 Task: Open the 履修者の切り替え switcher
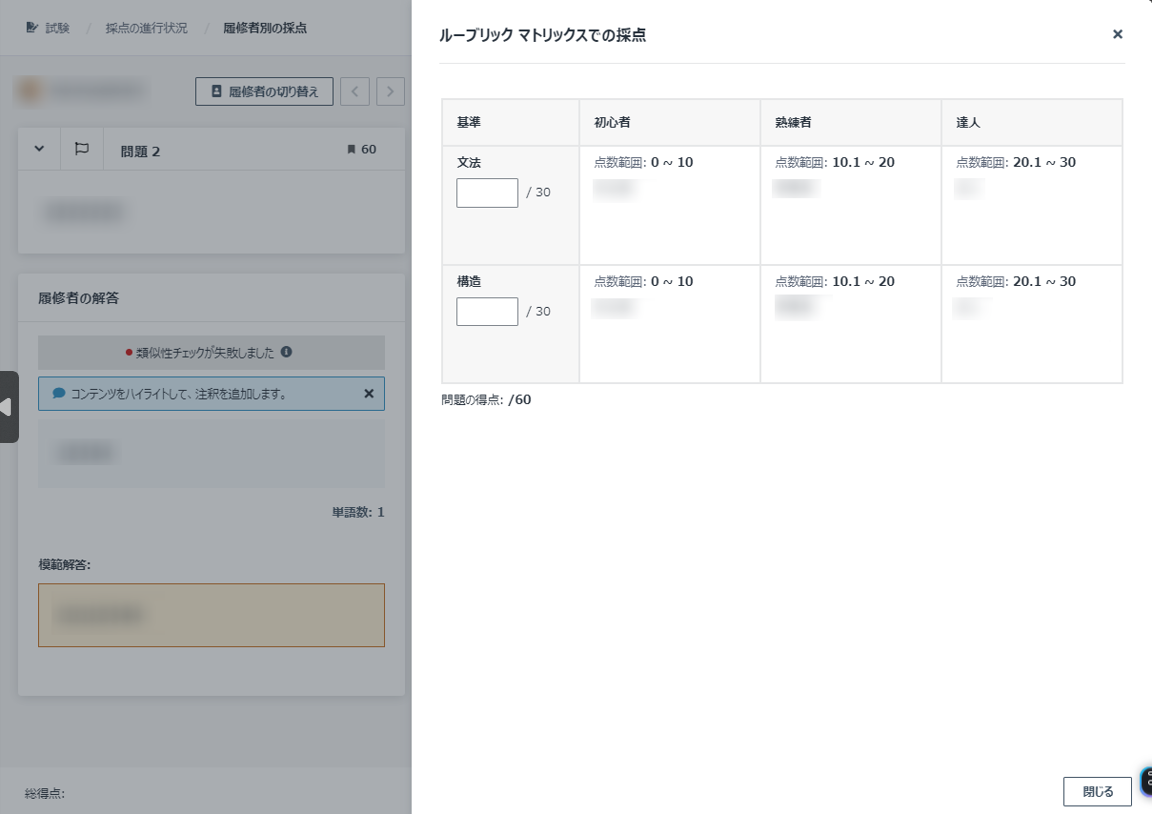click(x=264, y=92)
